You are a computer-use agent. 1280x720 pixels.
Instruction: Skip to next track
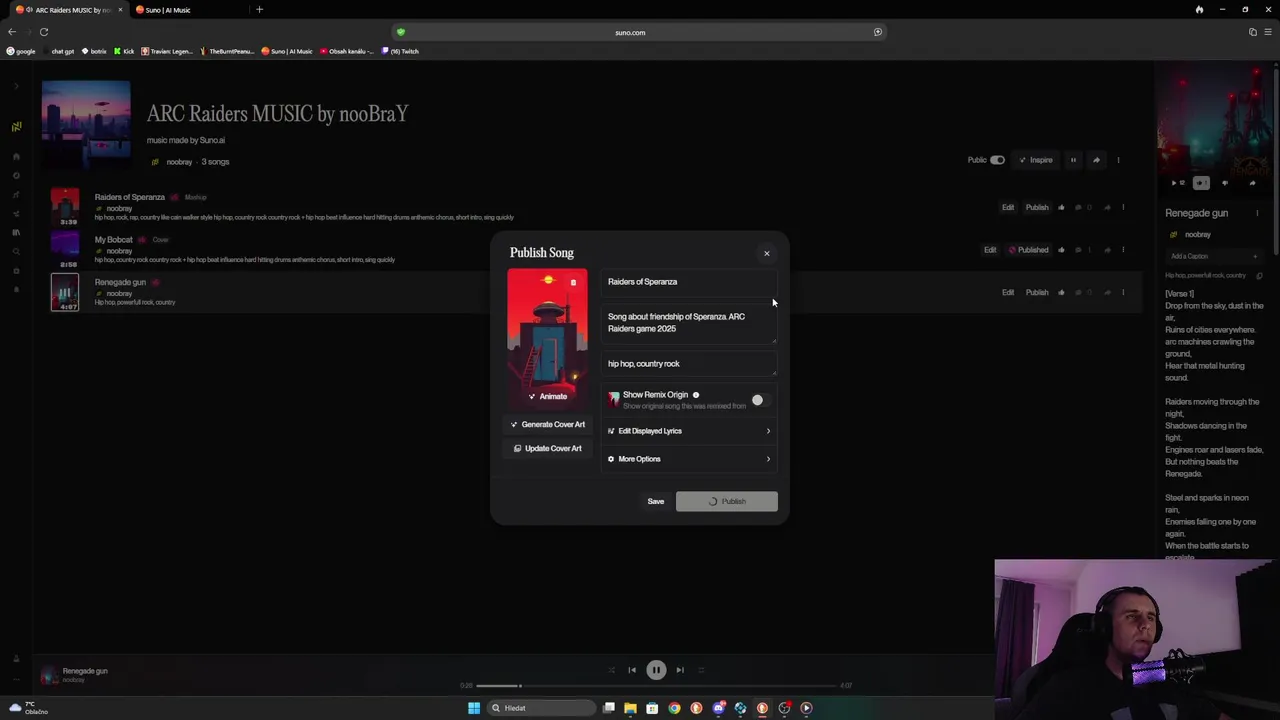680,671
